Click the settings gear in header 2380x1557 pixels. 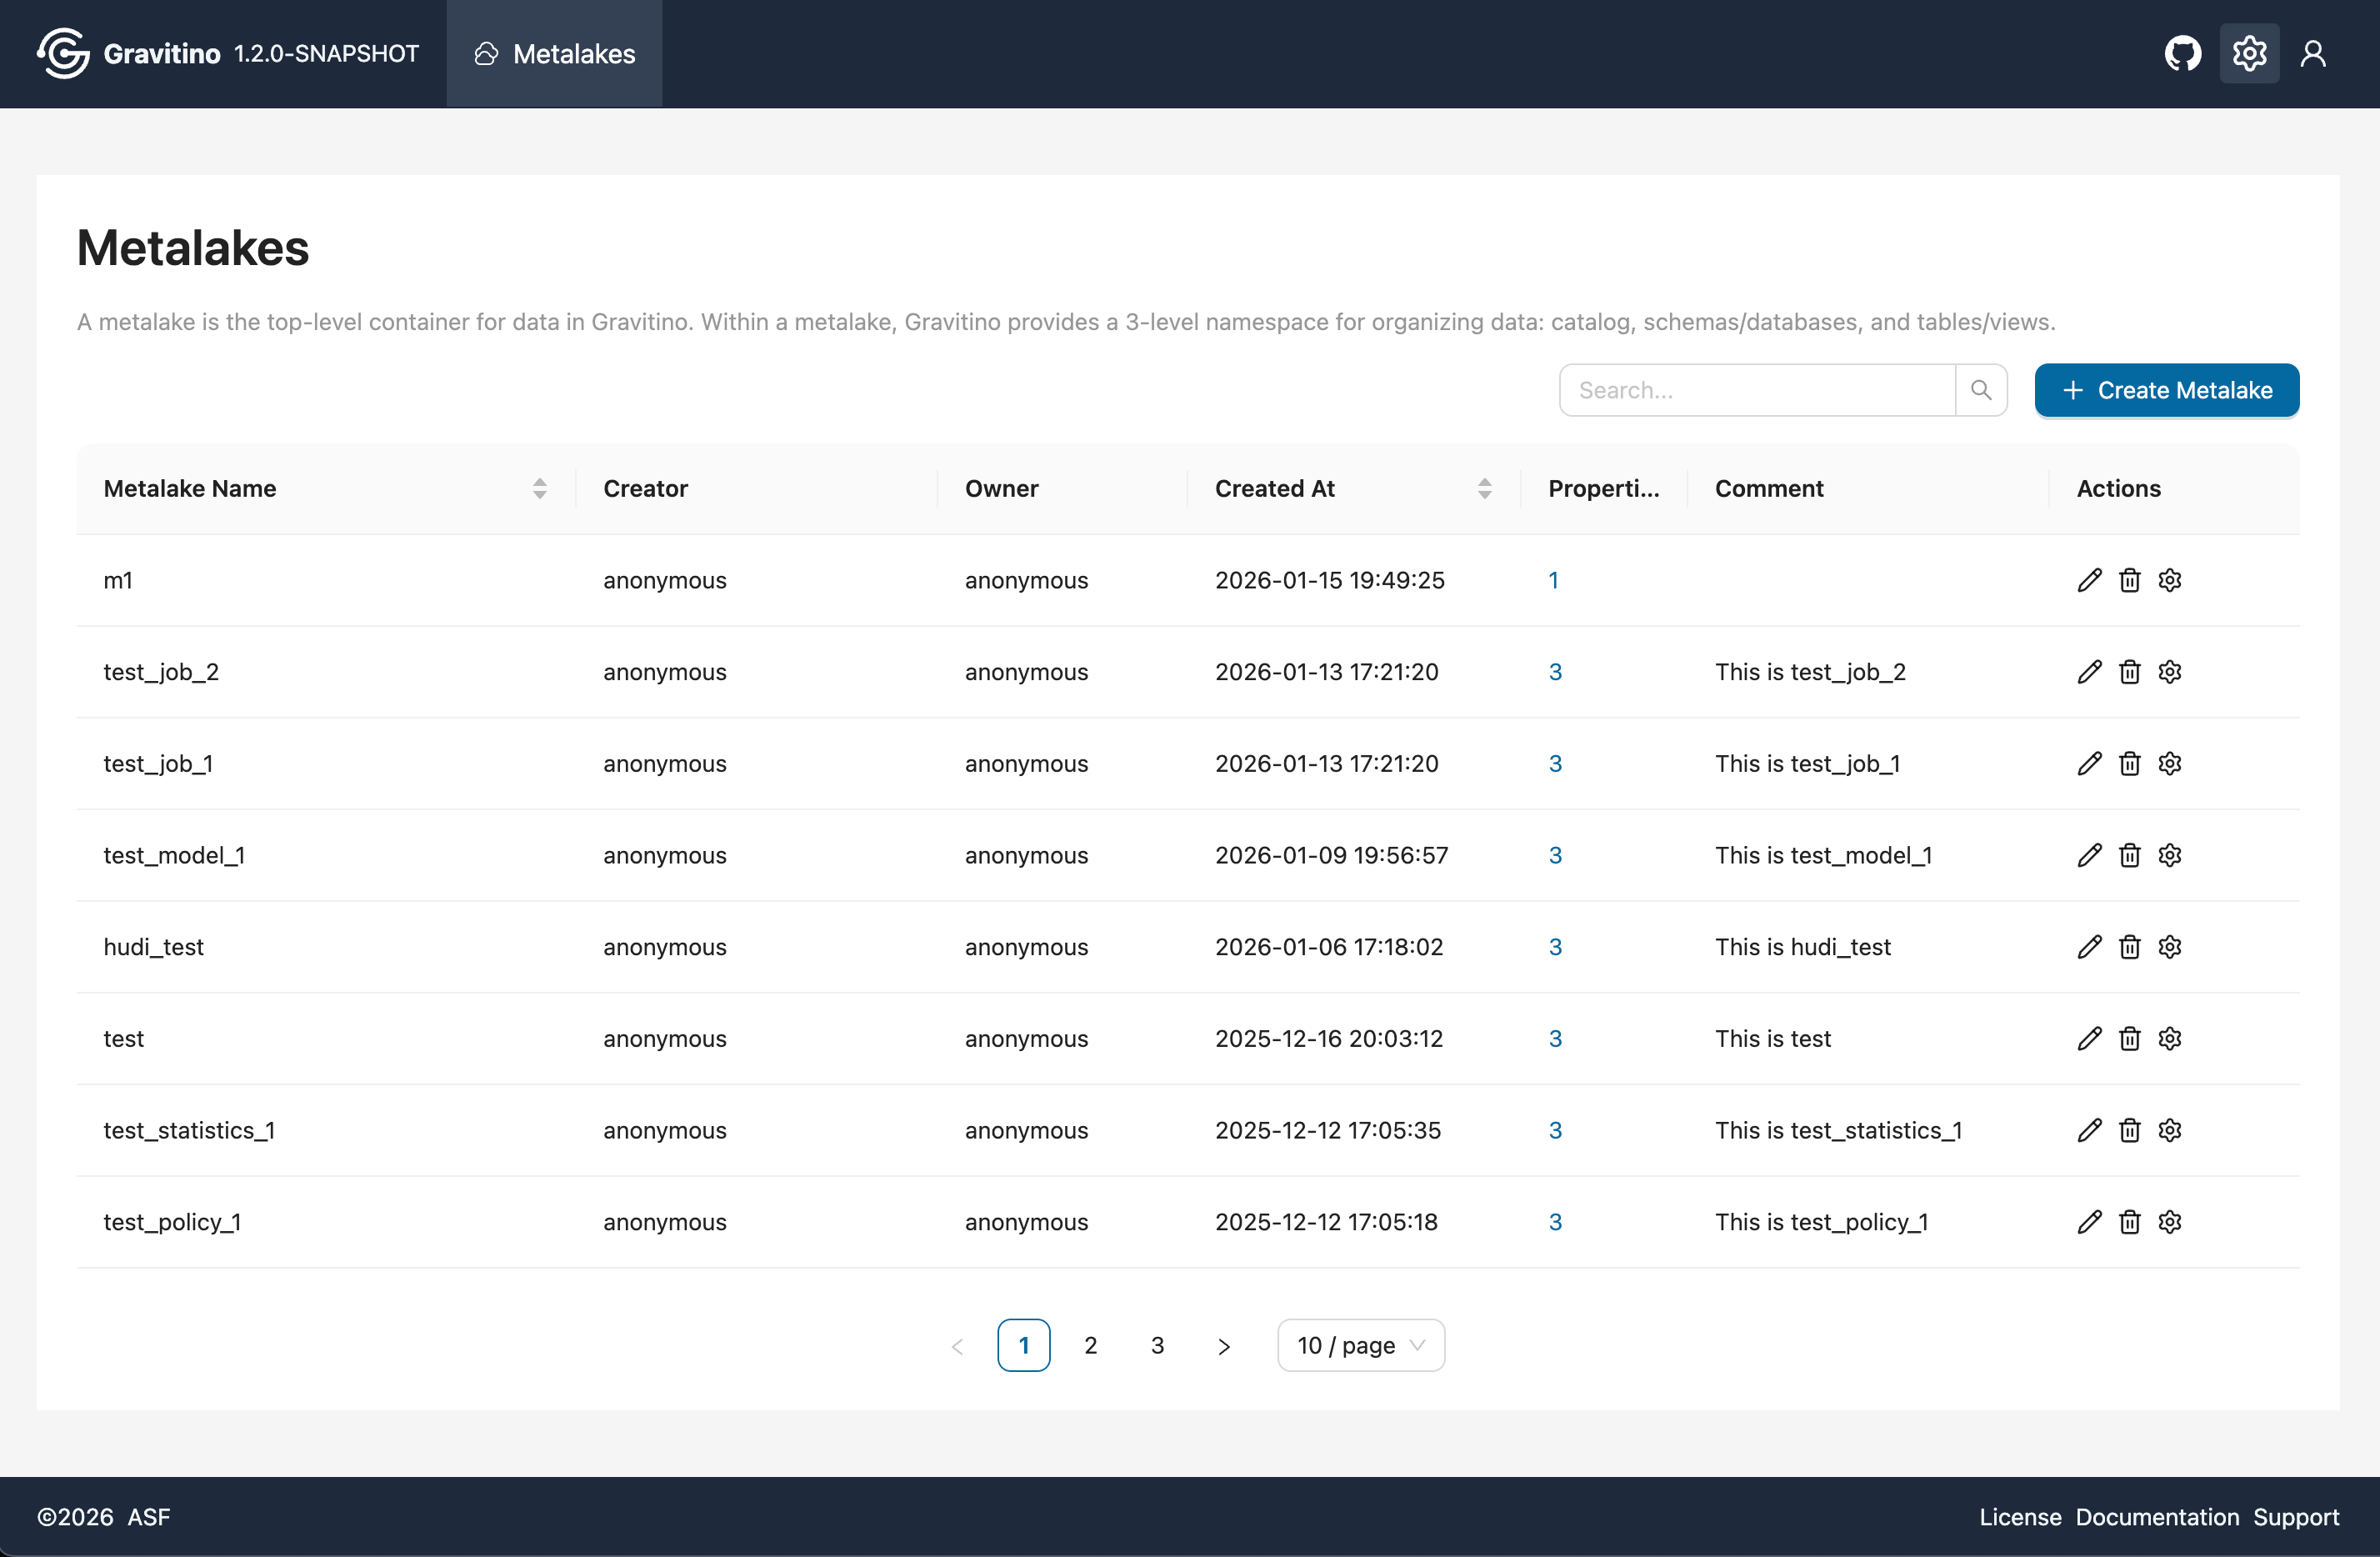[x=2249, y=54]
